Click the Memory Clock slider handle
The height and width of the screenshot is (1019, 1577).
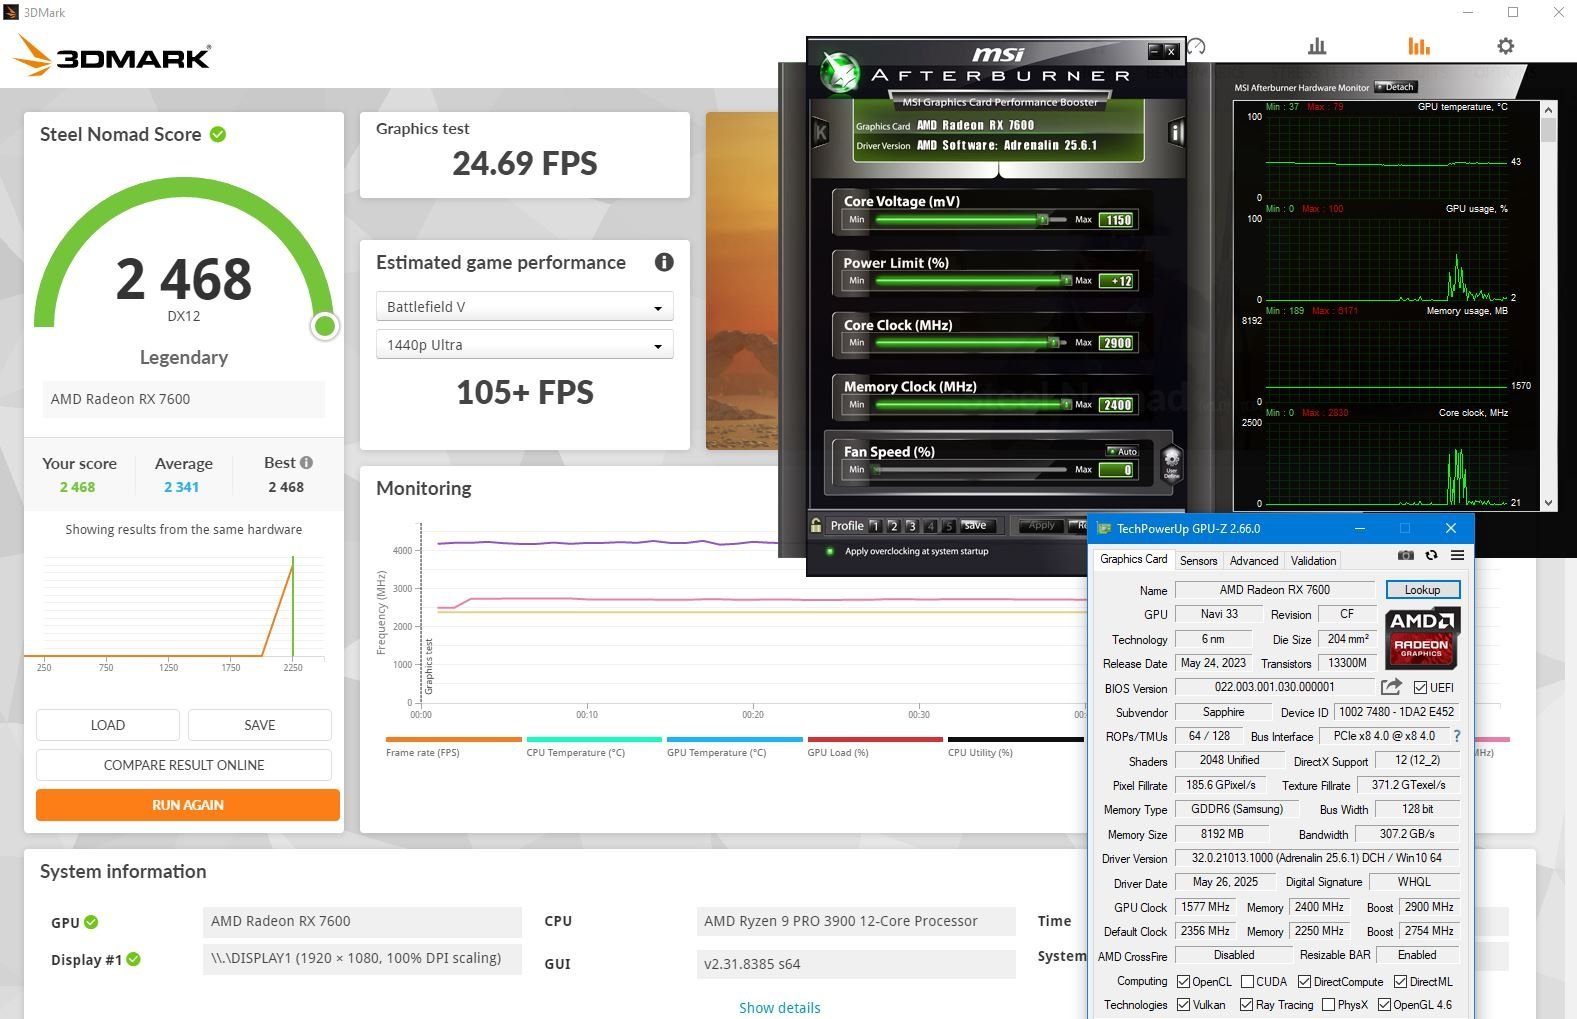click(1066, 404)
